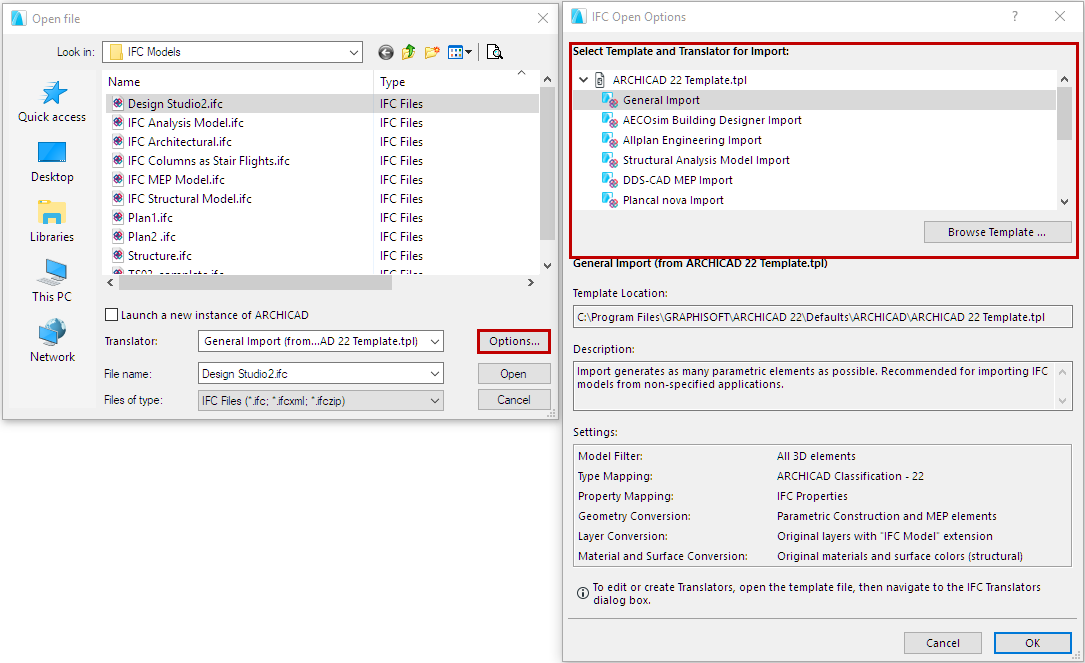
Task: Click the Options... button
Action: [x=514, y=341]
